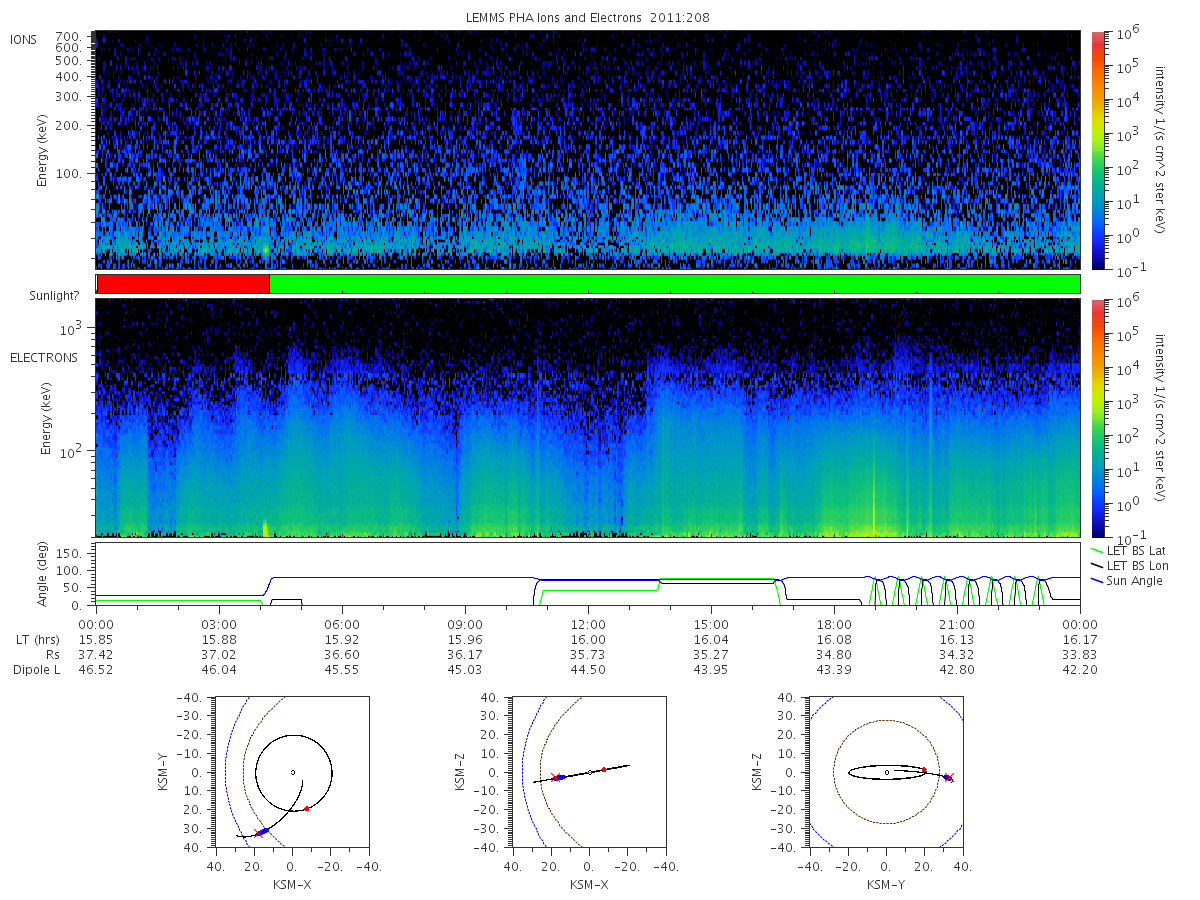1200x900 pixels.
Task: Click the LET BS Lon legend entry
Action: click(x=1130, y=566)
